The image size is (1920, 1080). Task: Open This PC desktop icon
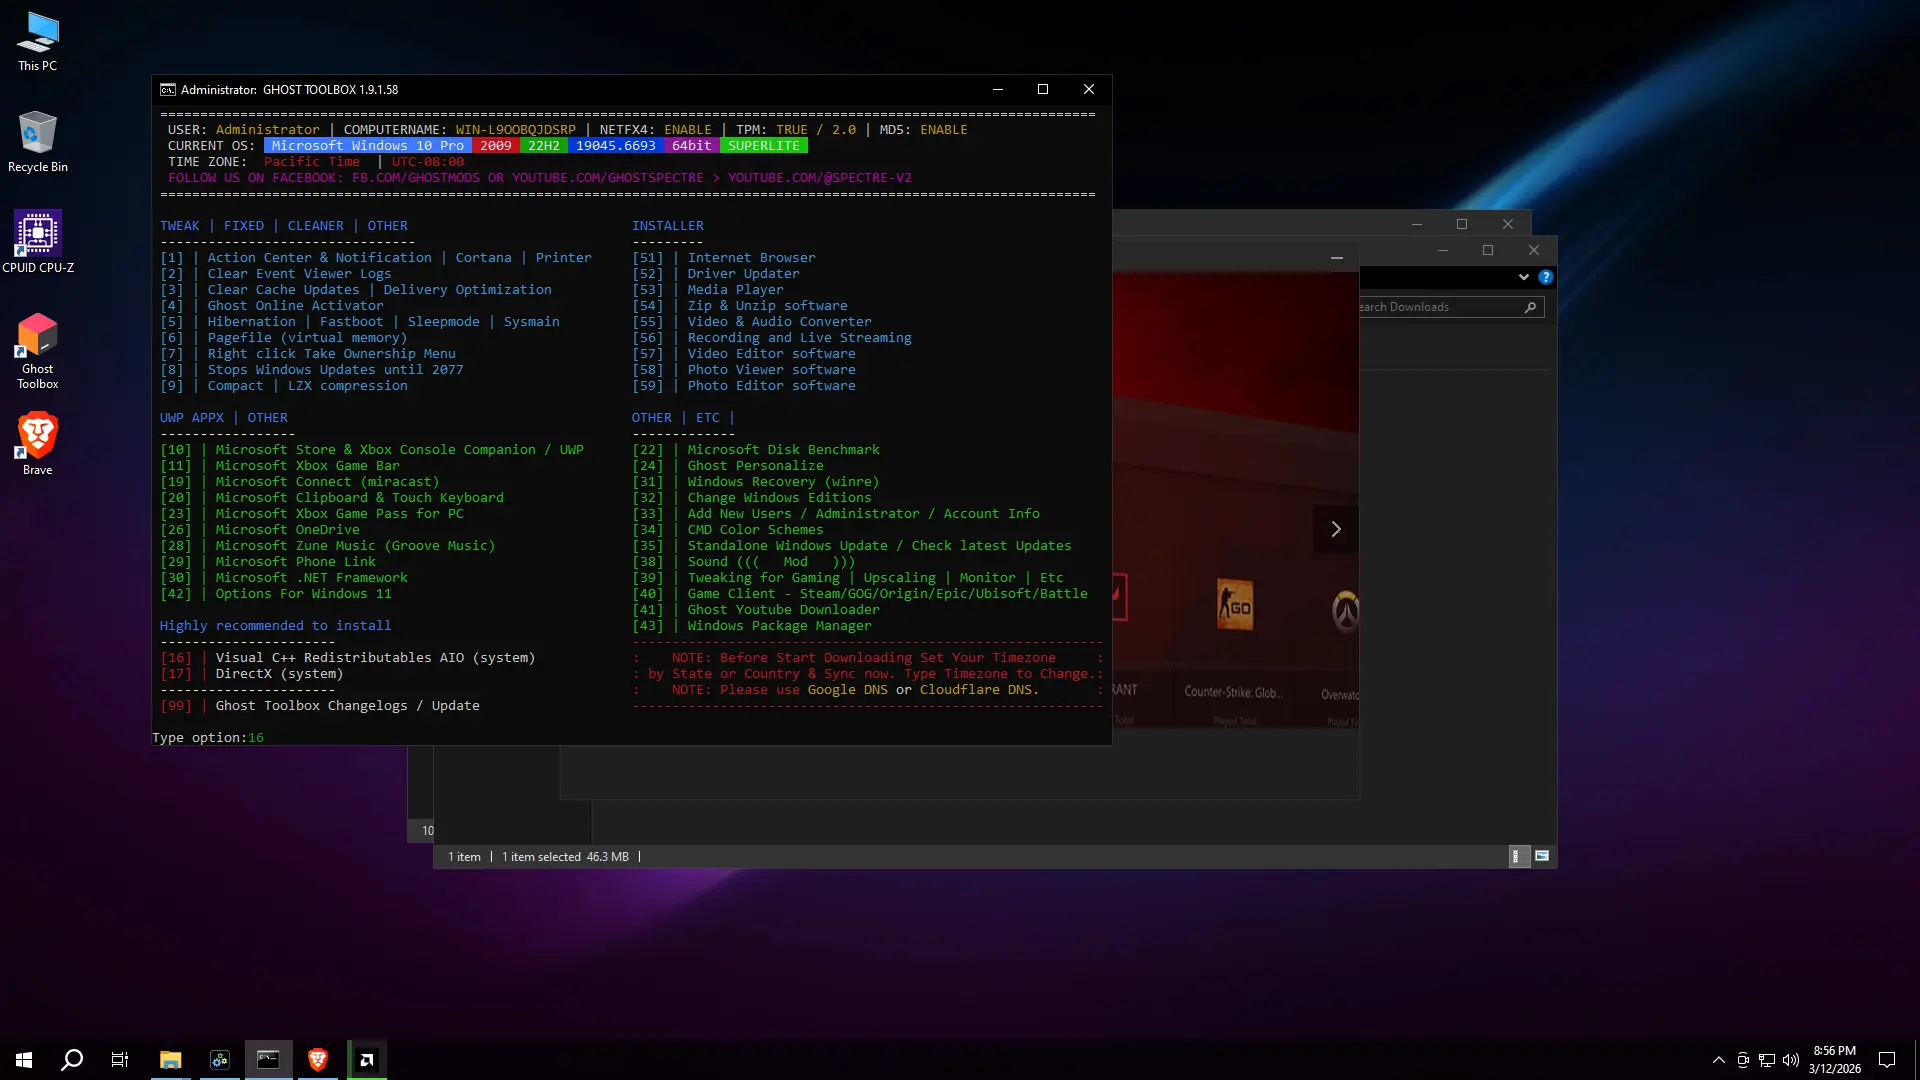click(x=38, y=42)
